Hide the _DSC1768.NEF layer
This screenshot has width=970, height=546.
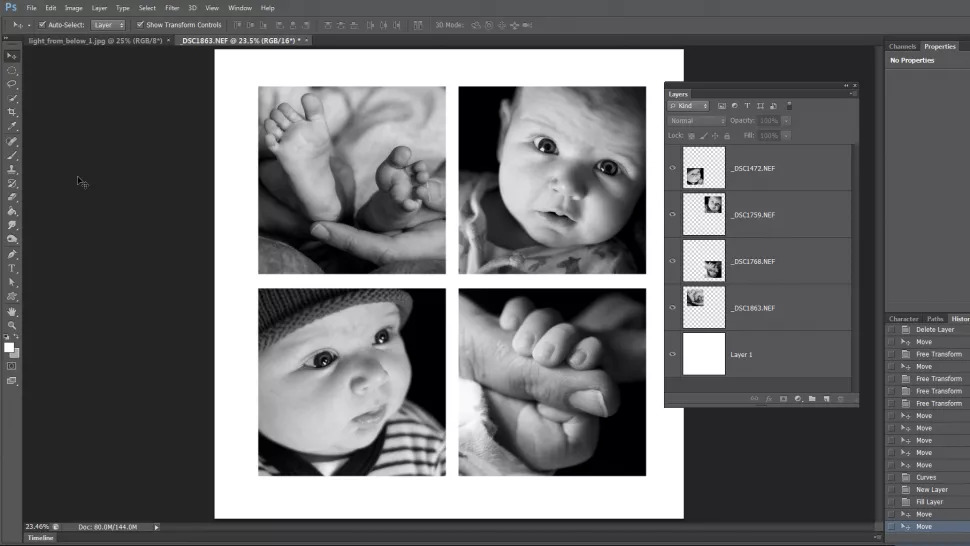click(x=672, y=261)
